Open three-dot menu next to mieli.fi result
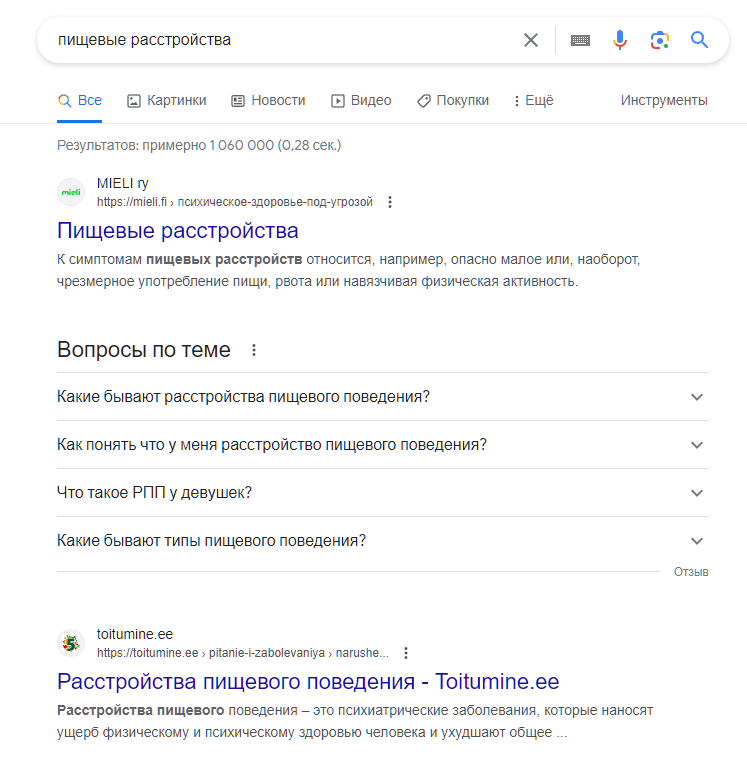747x760 pixels. tap(390, 202)
